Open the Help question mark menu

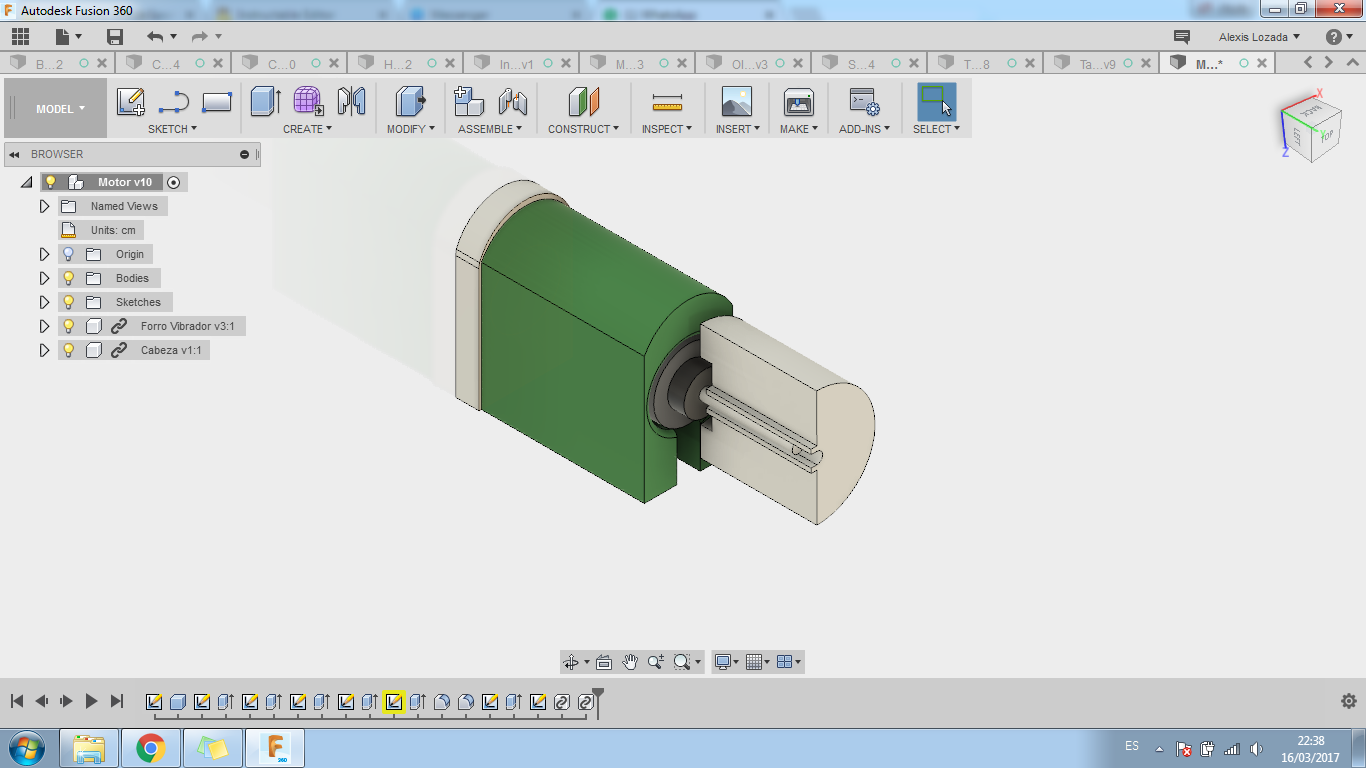pyautogui.click(x=1338, y=37)
